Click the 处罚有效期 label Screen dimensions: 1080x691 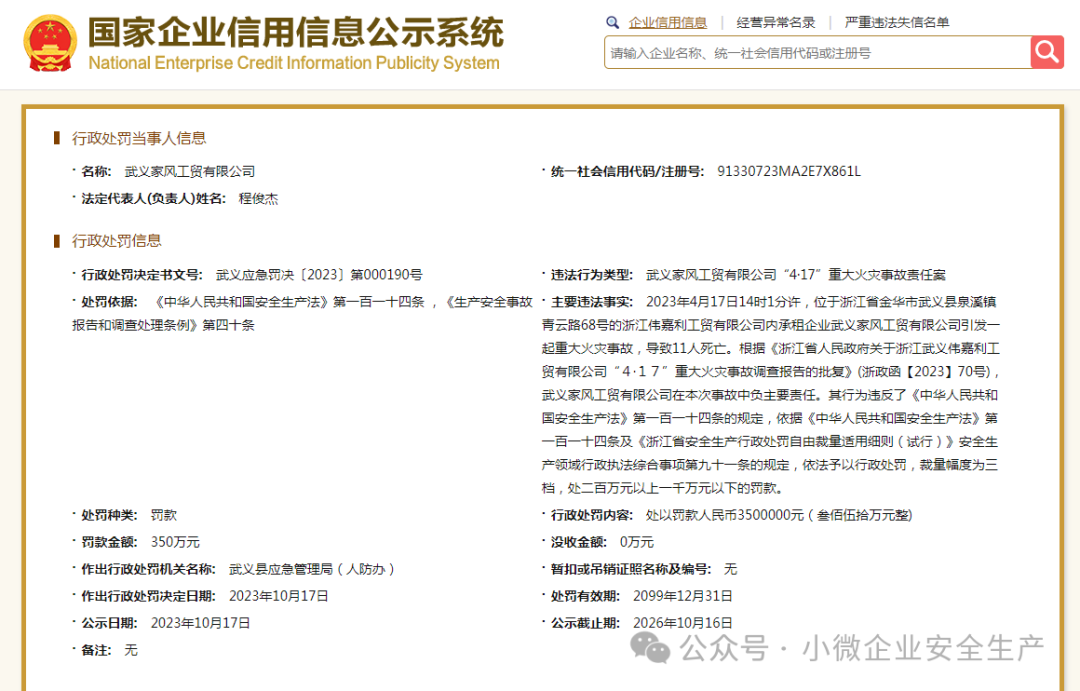(x=585, y=596)
